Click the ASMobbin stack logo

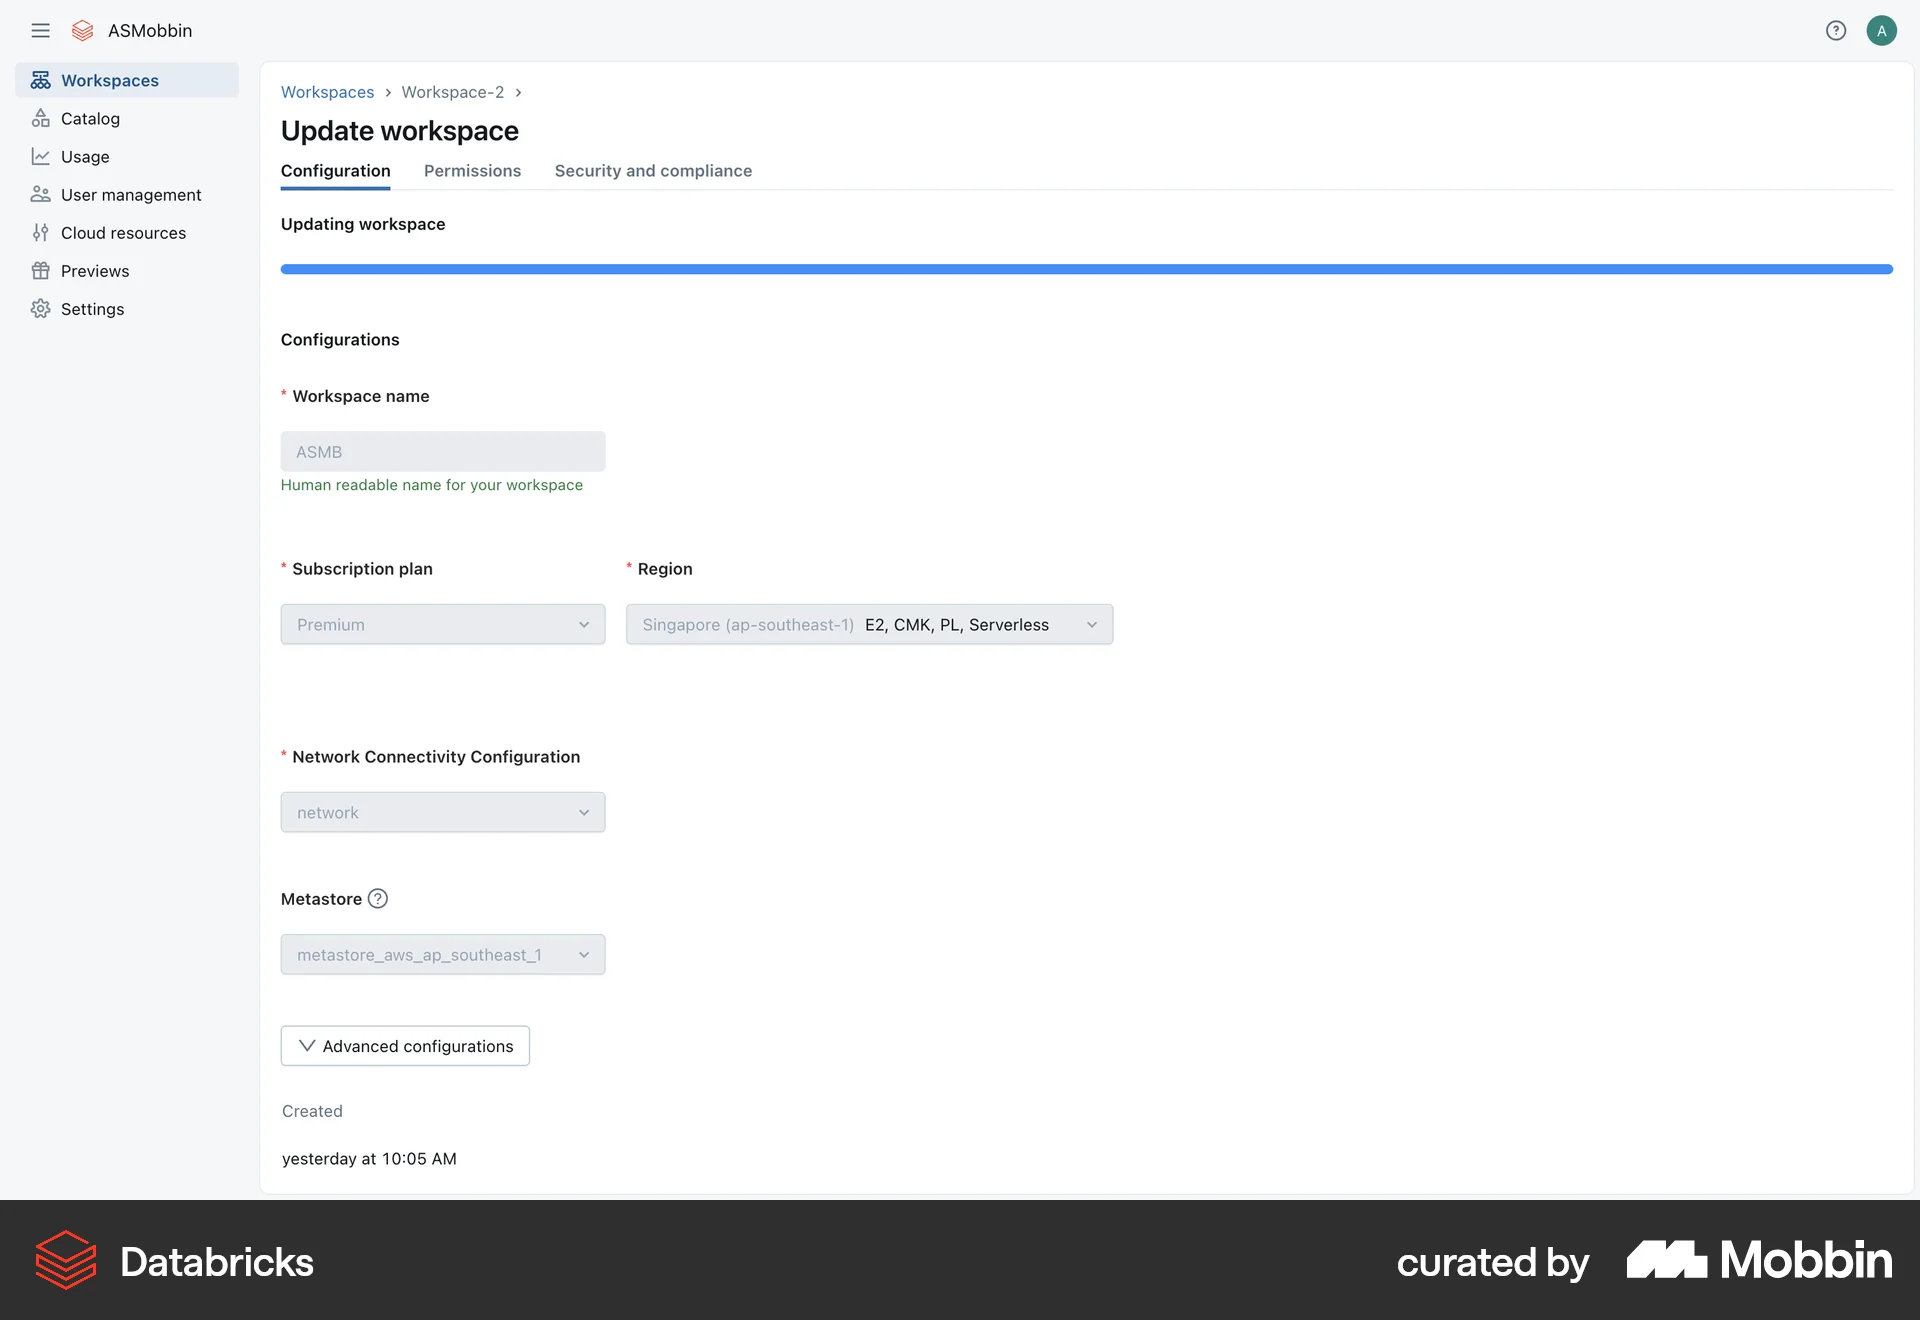pos(82,30)
